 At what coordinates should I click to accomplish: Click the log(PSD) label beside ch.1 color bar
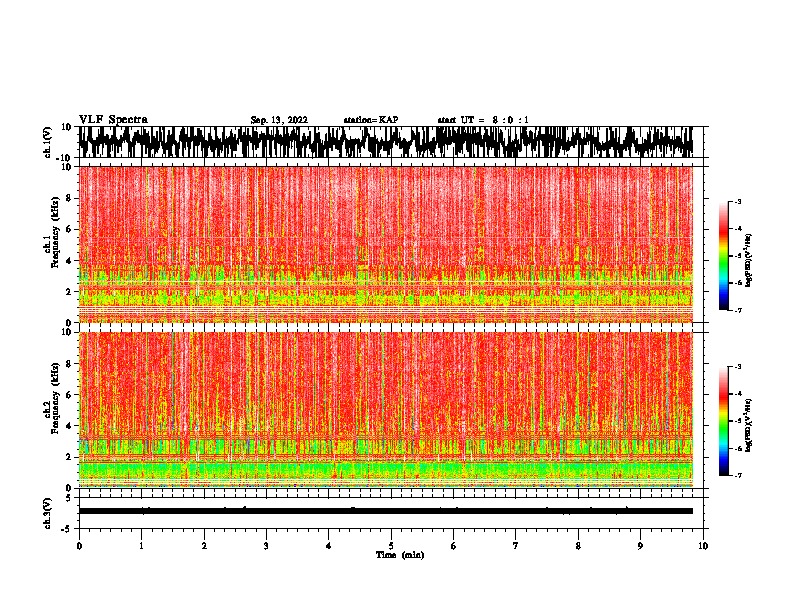748,261
